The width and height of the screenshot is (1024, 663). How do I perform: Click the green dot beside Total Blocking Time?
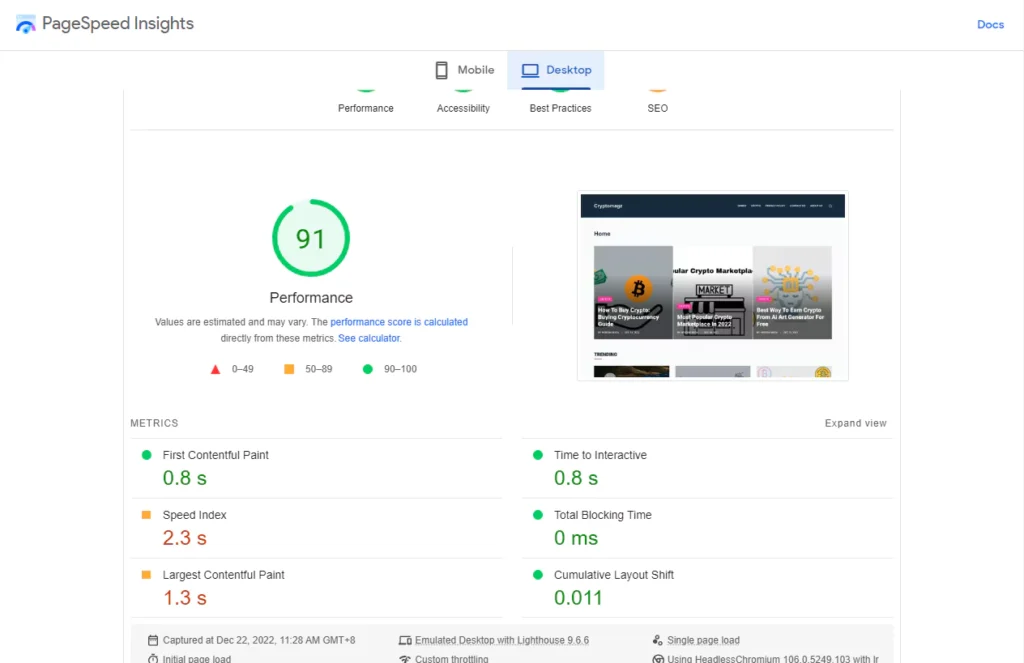pos(537,515)
